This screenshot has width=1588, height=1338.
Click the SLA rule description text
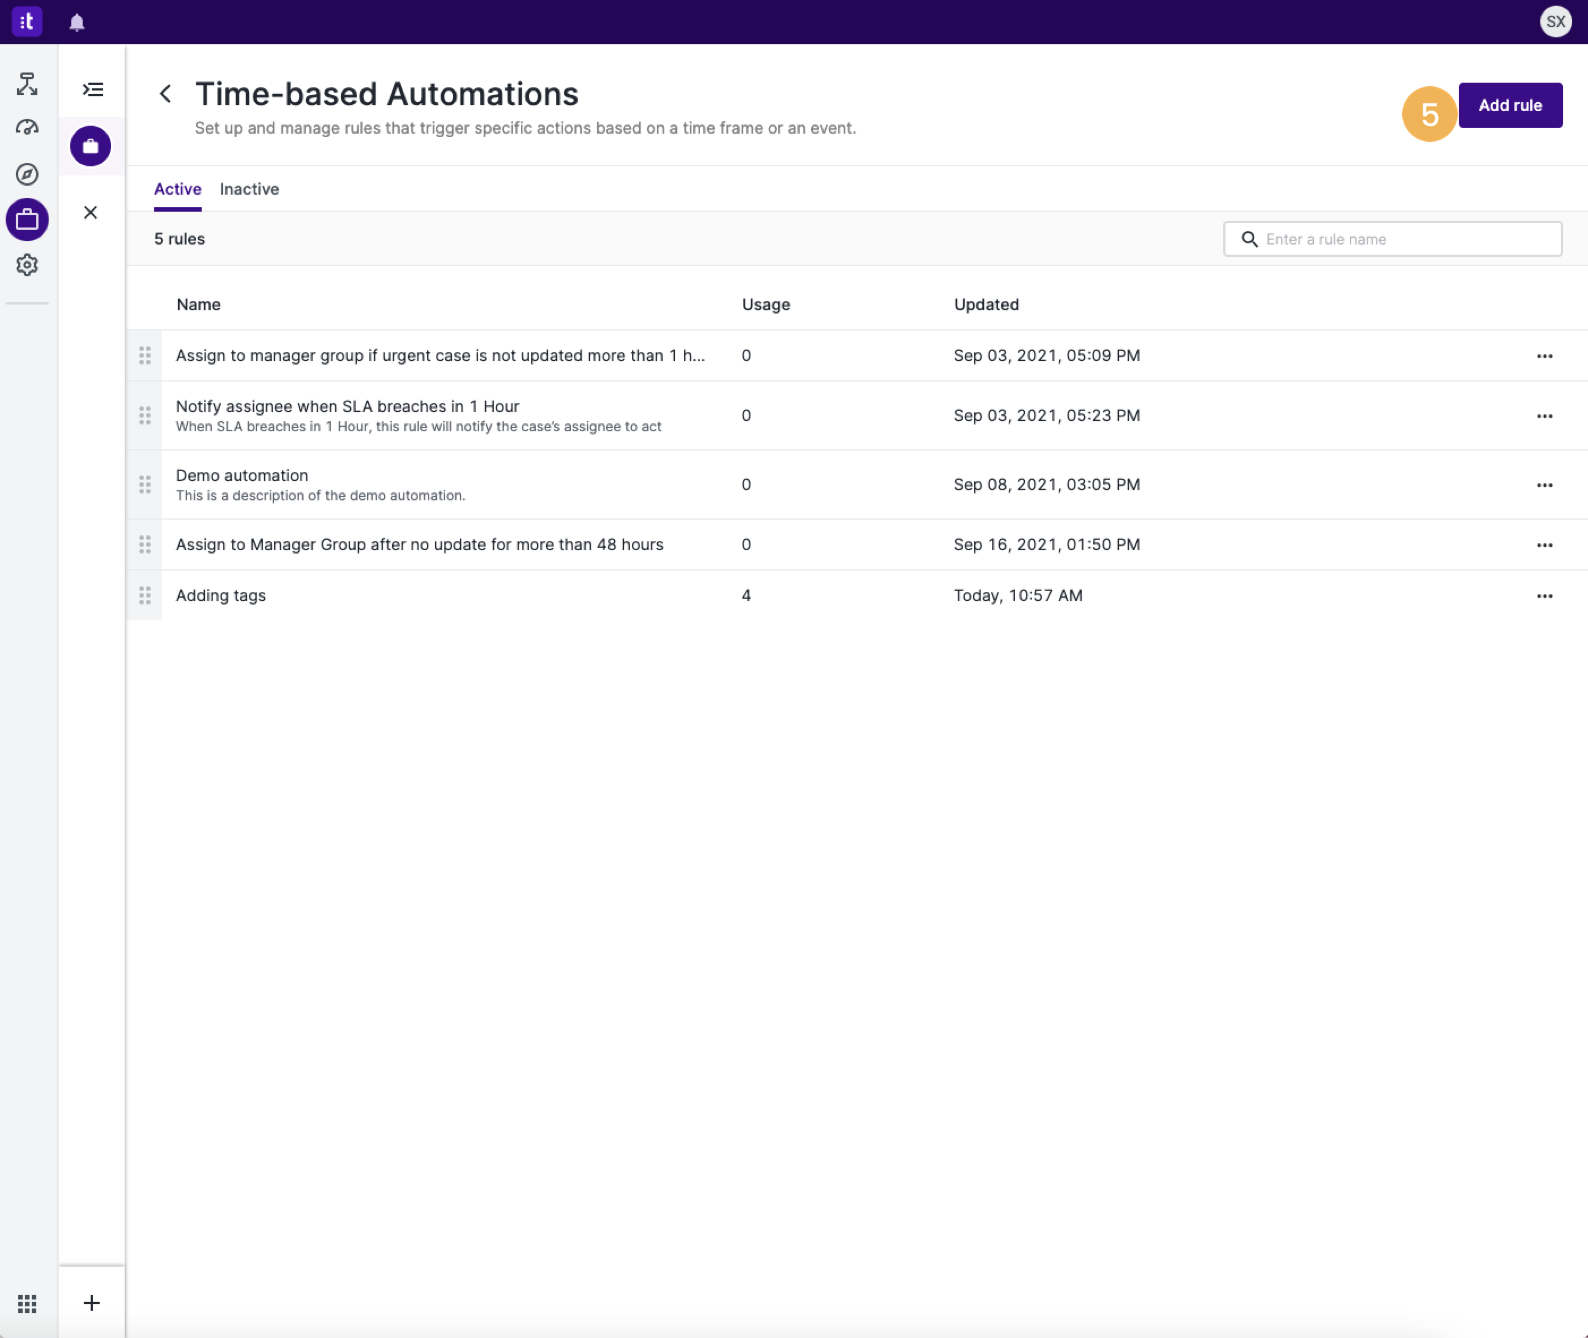(x=419, y=427)
